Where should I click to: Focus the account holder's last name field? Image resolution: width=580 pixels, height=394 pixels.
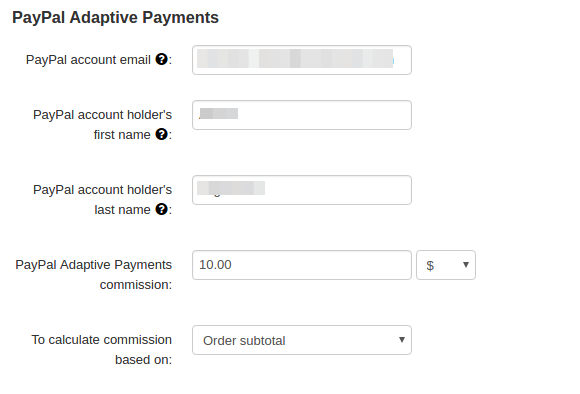pos(302,190)
